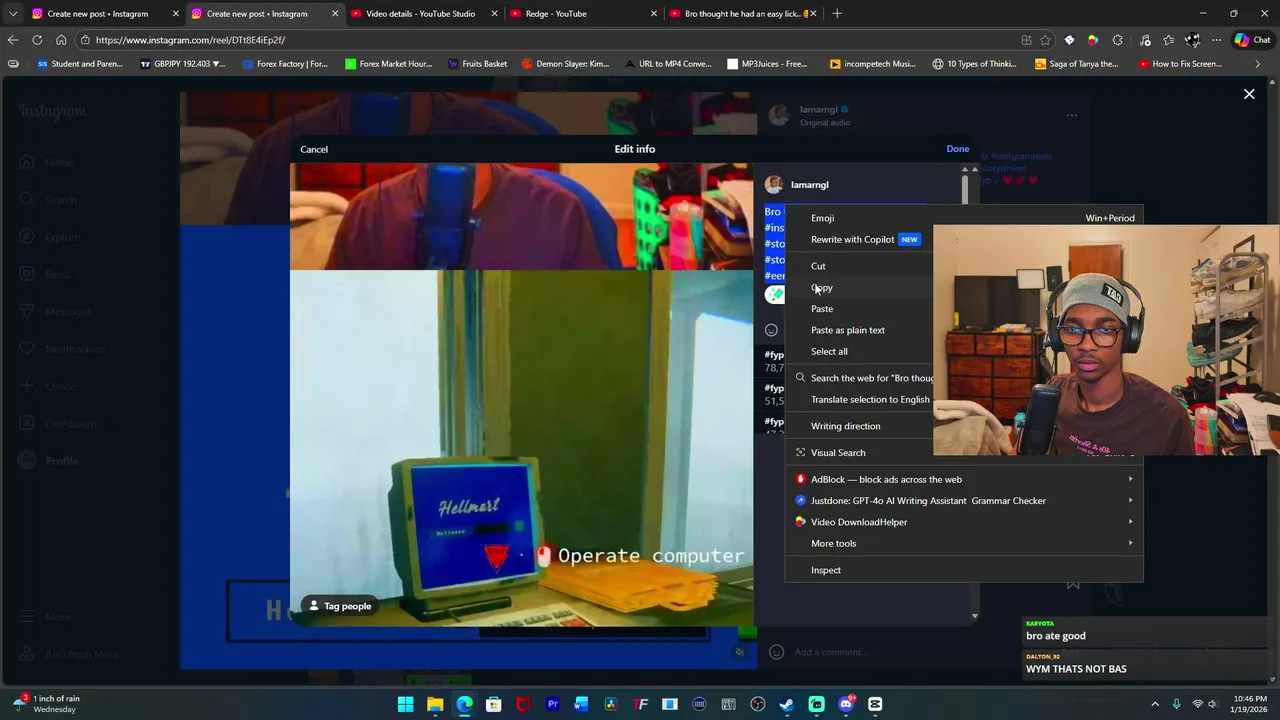1280x720 pixels.
Task: Open Tag people on the reel
Action: (x=339, y=606)
